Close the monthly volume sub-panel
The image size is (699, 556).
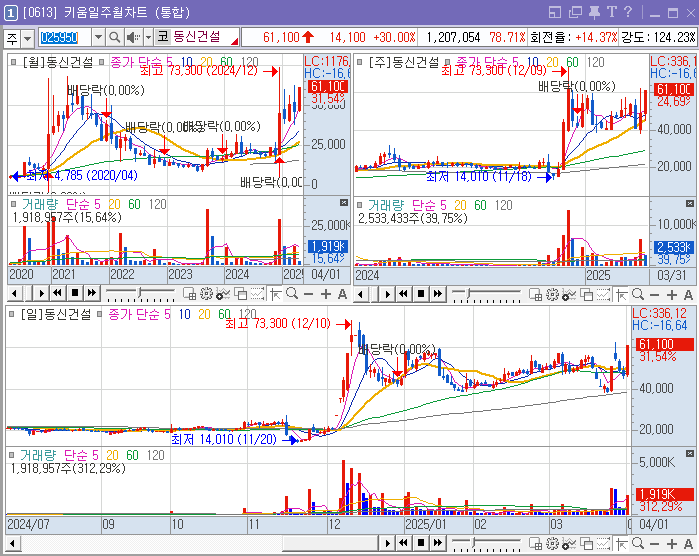pyautogui.click(x=344, y=203)
